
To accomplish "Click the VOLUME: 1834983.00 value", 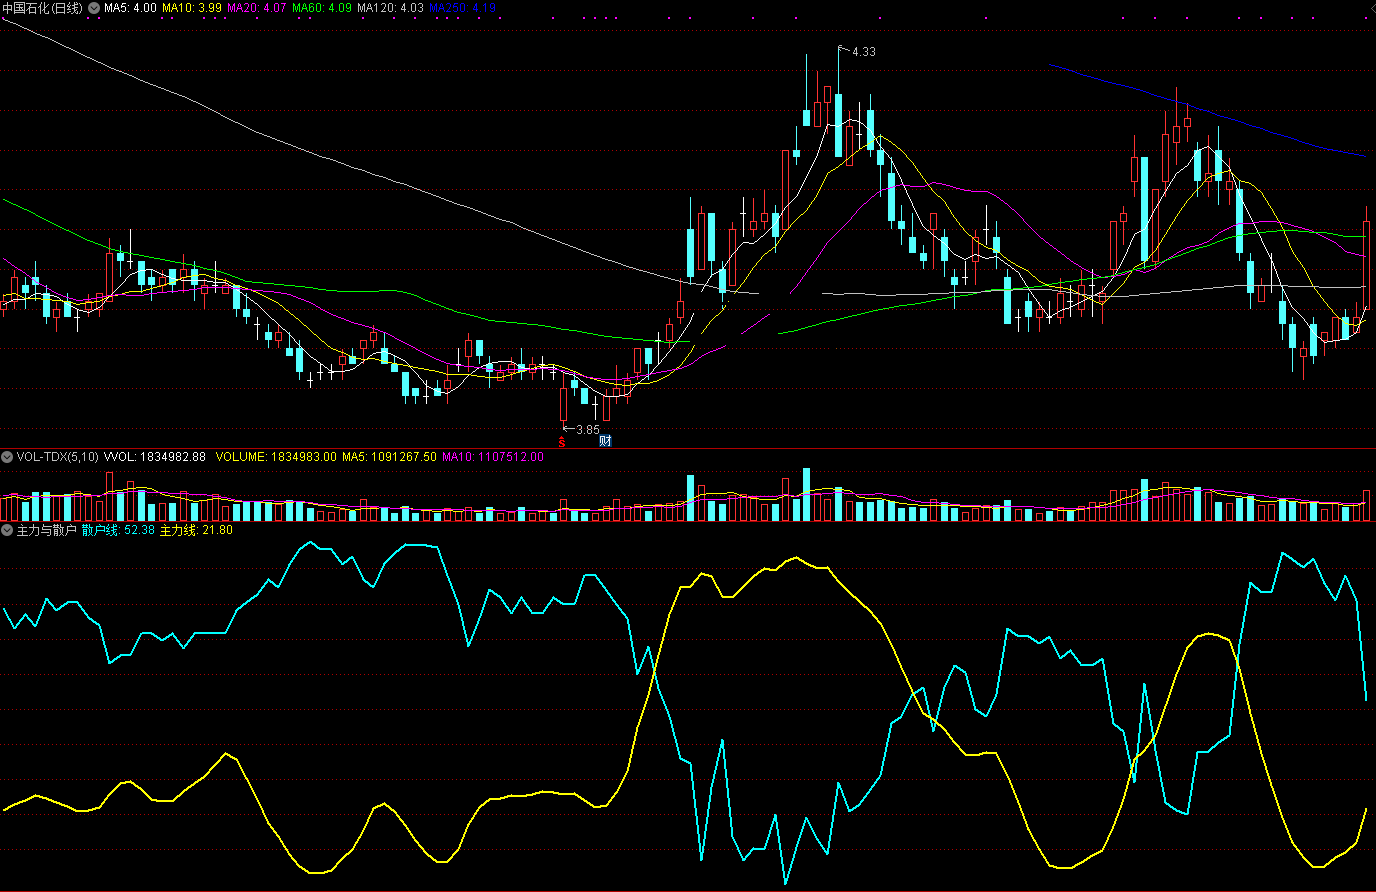I will pyautogui.click(x=276, y=457).
